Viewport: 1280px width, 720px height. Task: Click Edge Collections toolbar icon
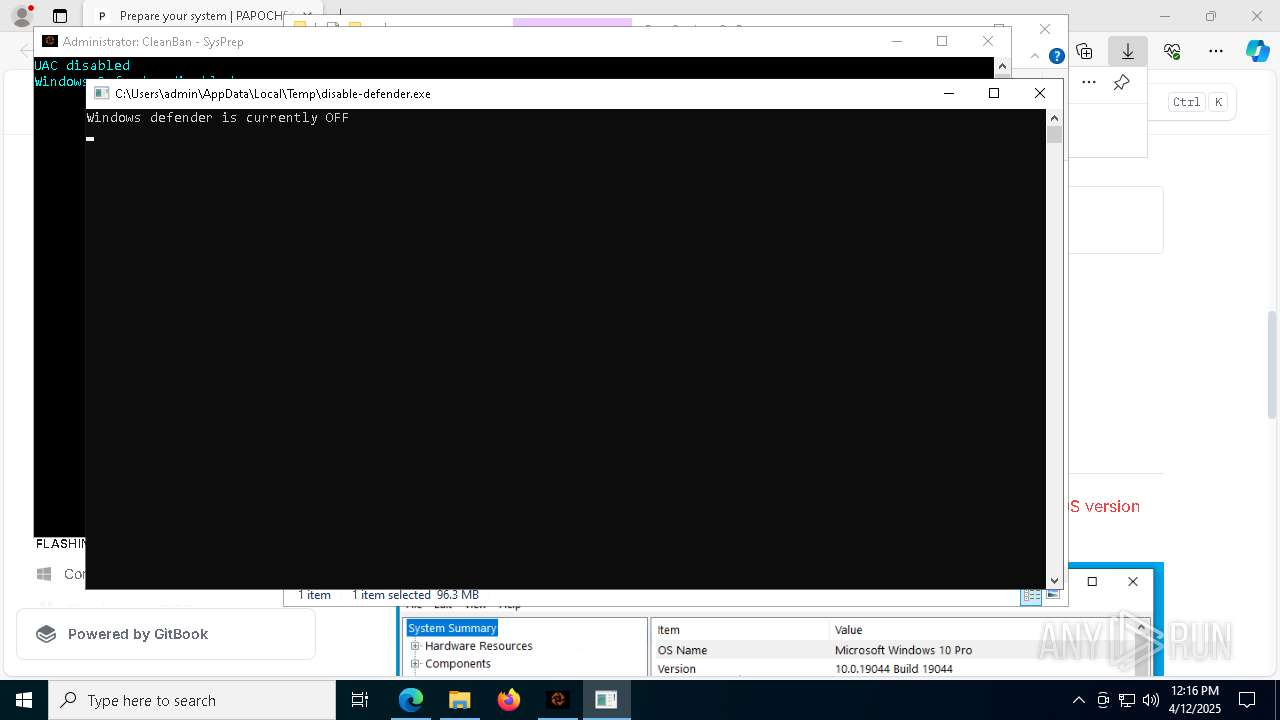pos(1085,51)
